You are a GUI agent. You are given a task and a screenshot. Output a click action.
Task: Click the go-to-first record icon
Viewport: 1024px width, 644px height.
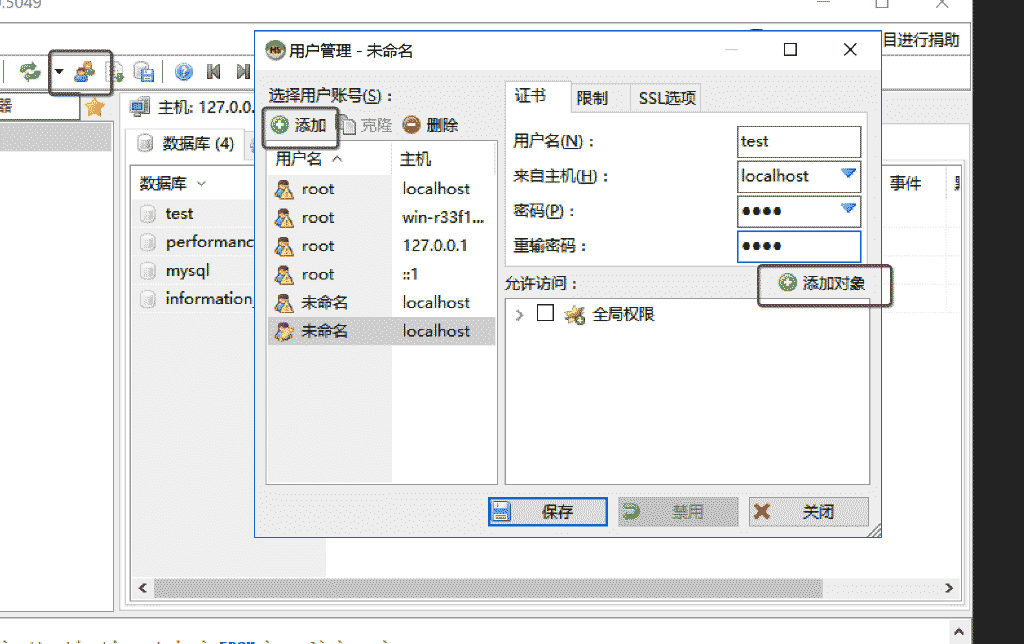click(213, 71)
